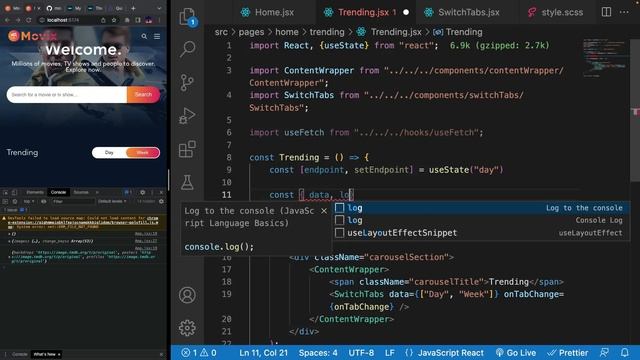This screenshot has width=640, height=360.
Task: Switch to the style.scss editor tab
Action: coord(556,12)
